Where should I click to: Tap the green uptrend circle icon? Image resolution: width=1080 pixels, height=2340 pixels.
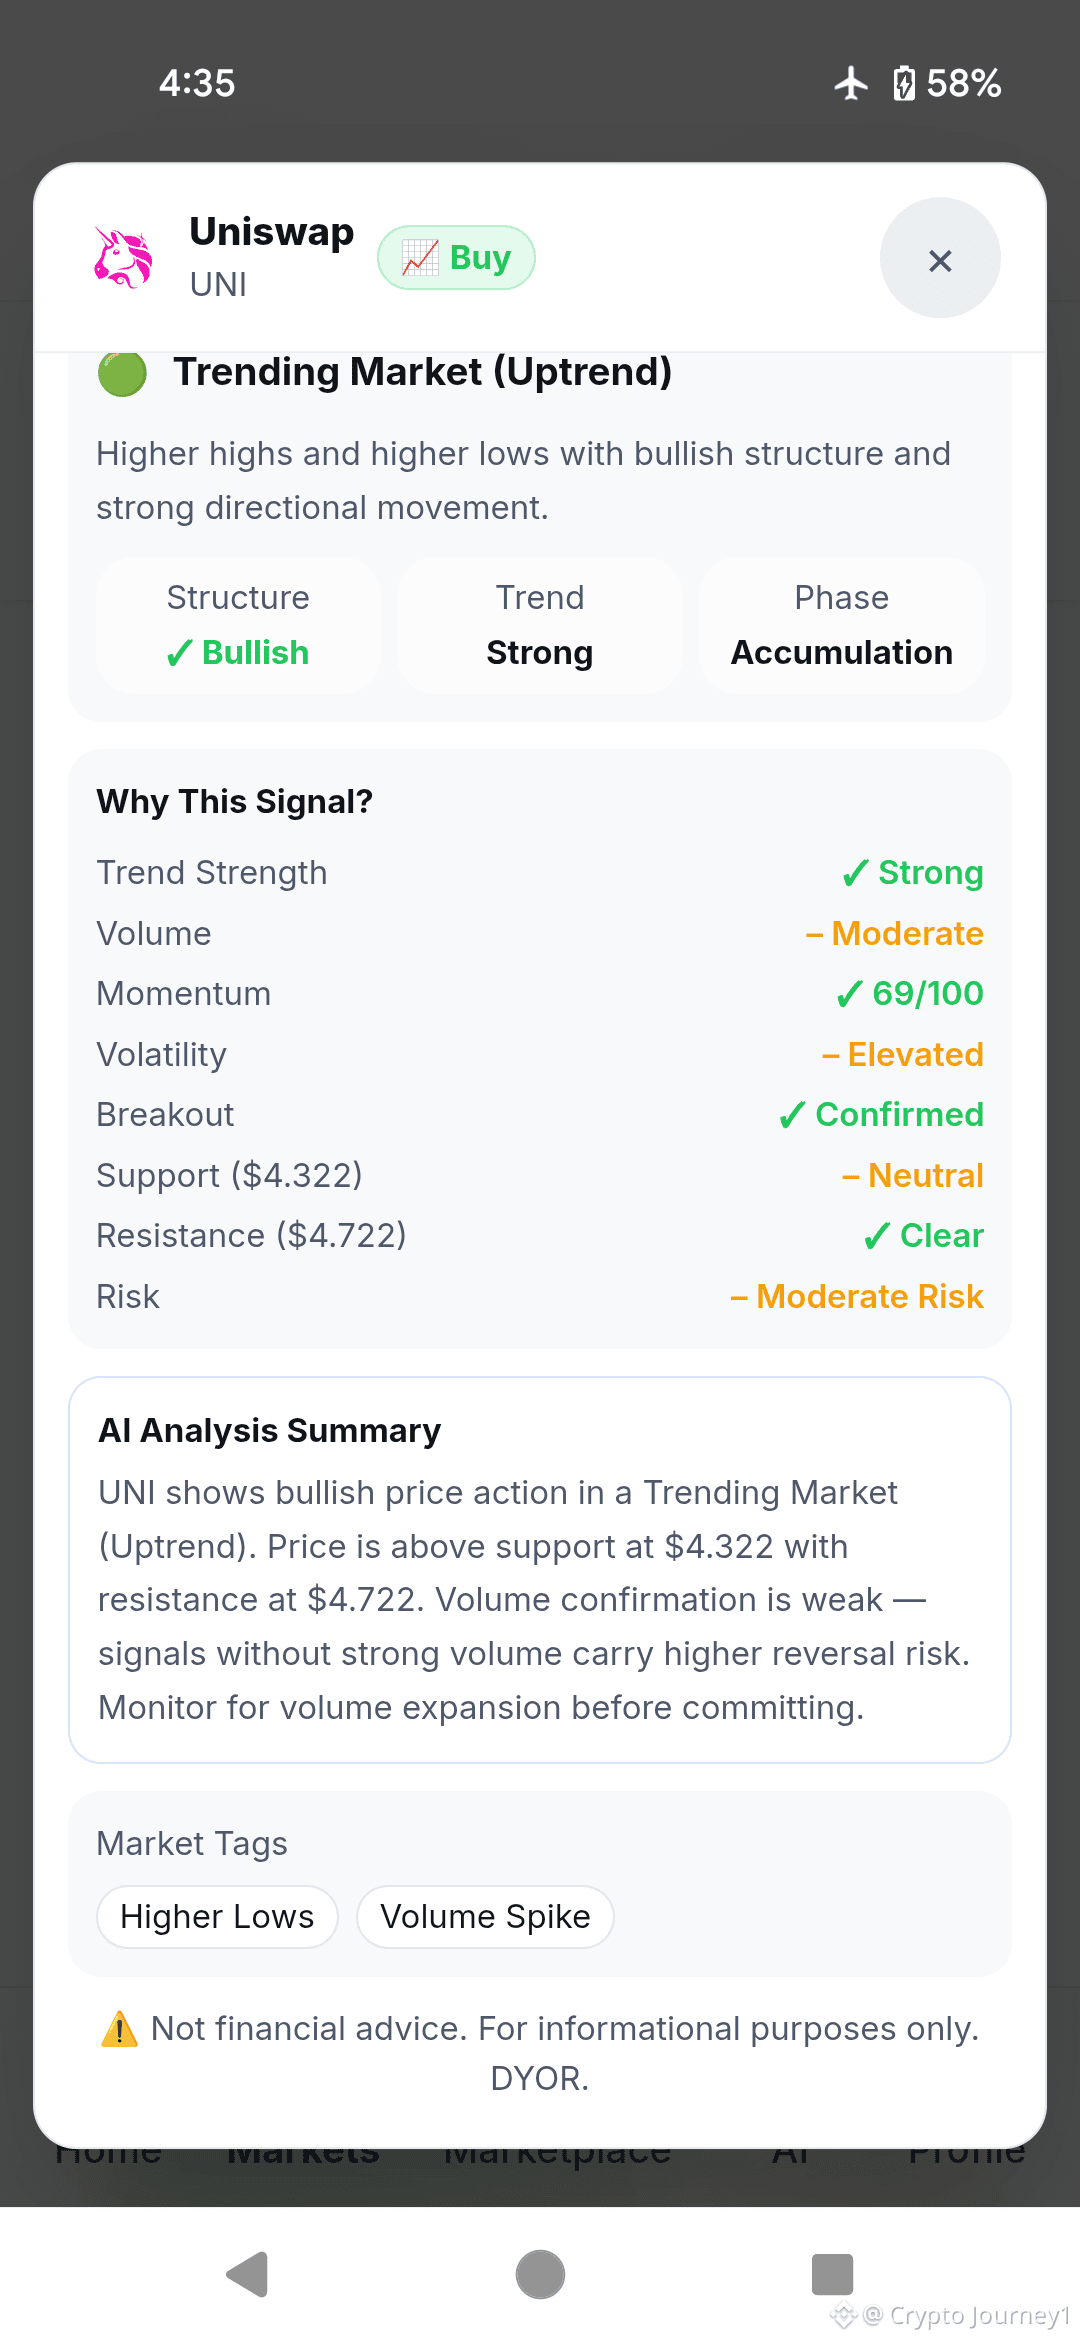coord(122,374)
